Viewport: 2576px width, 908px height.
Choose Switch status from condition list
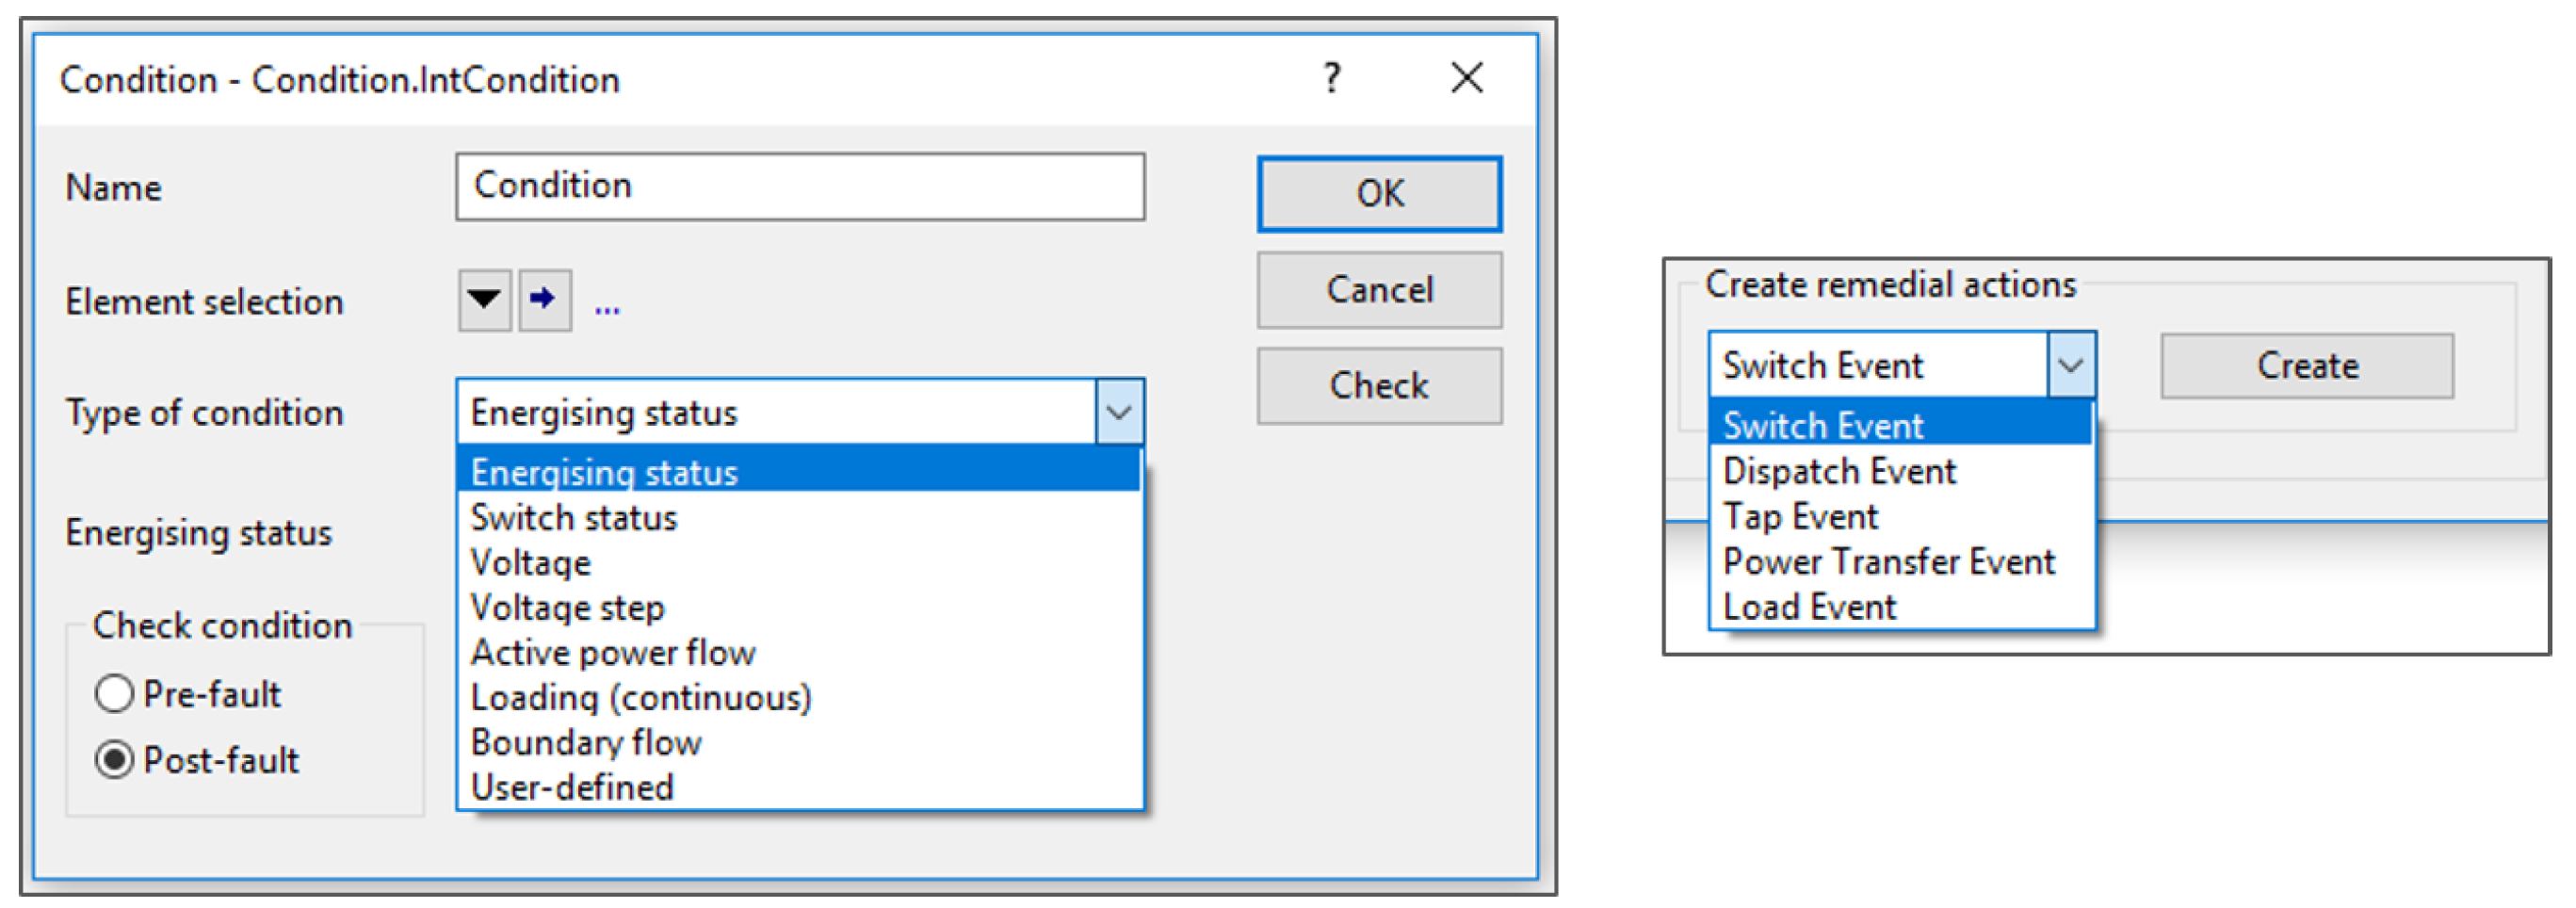[x=574, y=518]
